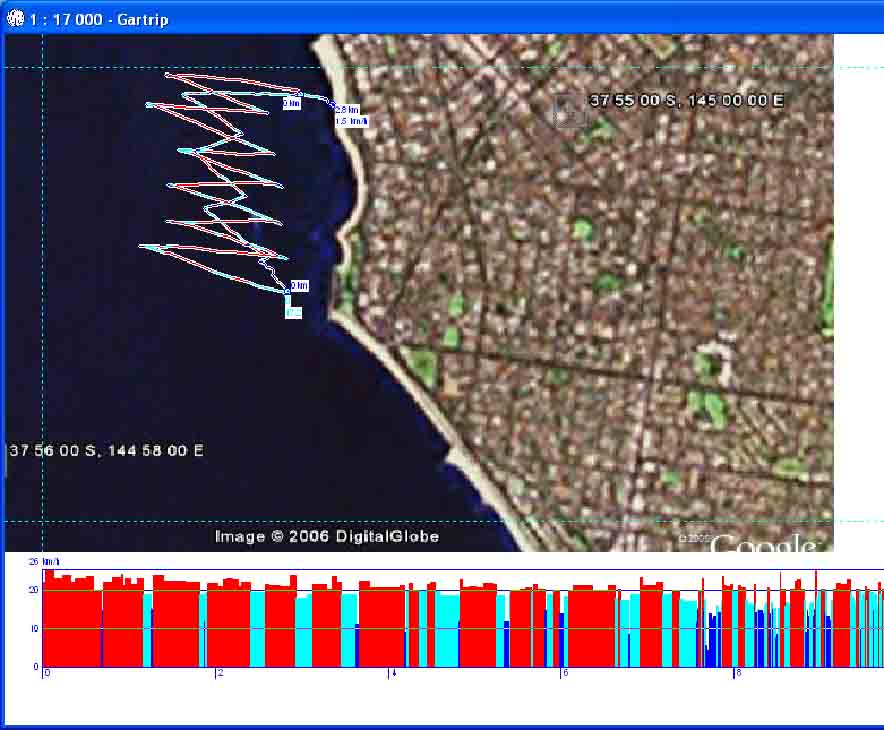This screenshot has width=884, height=730.
Task: Click the '37 55 00 S, 145 00 00 E' label
Action: coord(686,101)
